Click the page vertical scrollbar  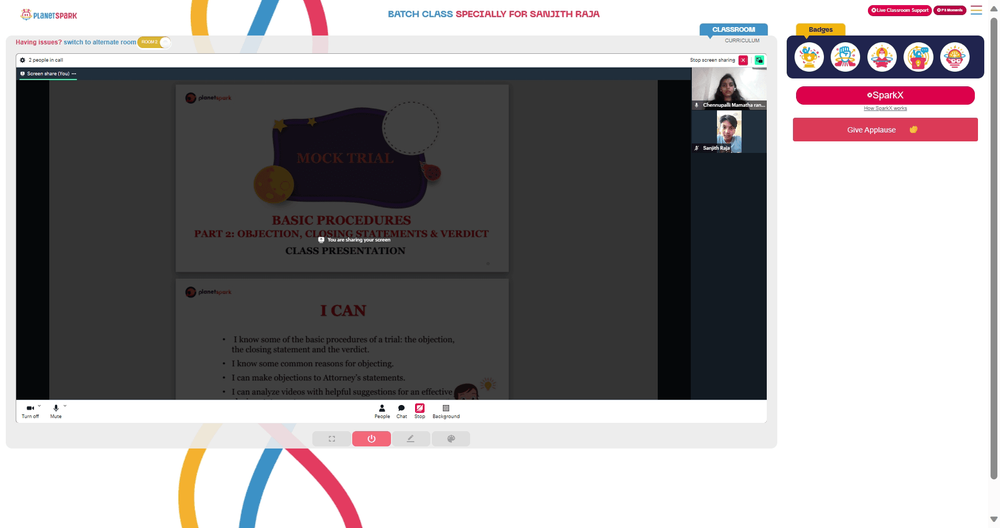coord(994,249)
